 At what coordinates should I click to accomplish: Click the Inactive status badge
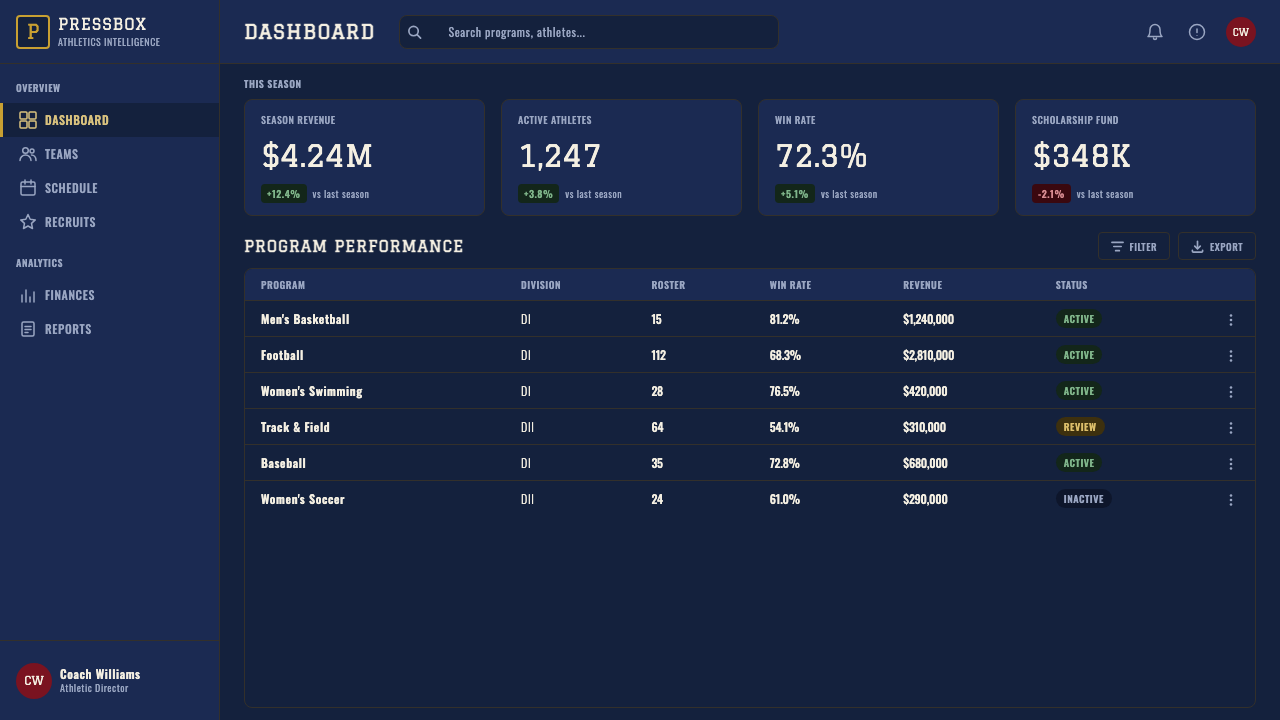tap(1084, 499)
